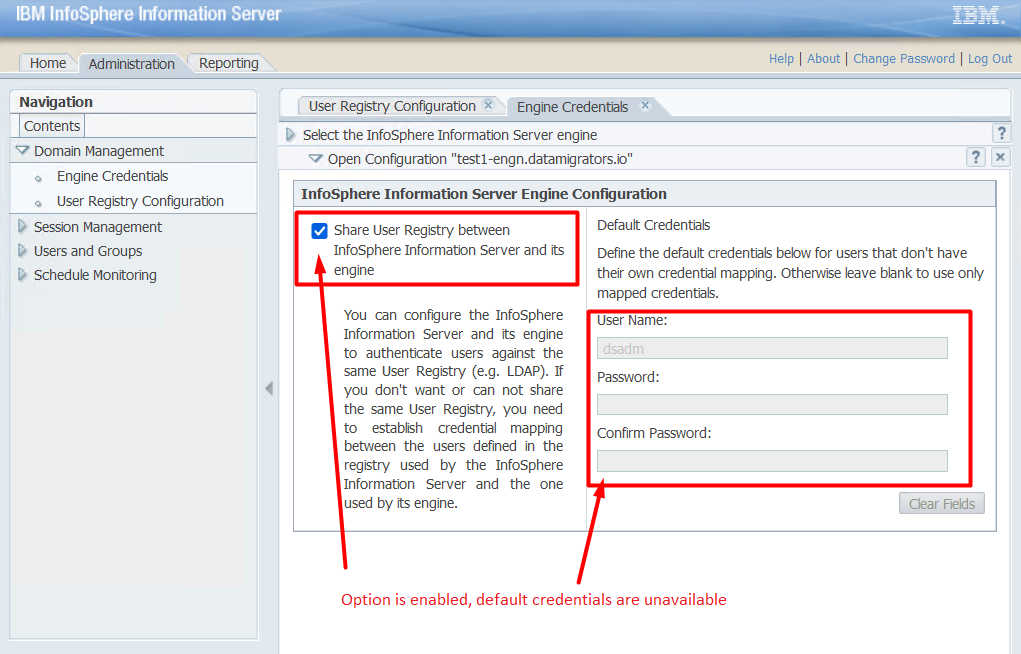Screen dimensions: 1021x654
Task: Expand the Session Management node
Action: point(23,227)
